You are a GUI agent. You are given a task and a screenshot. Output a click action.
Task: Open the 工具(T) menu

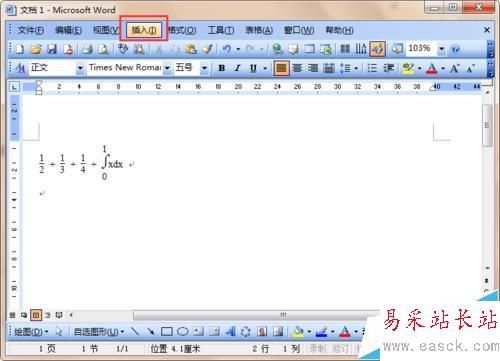tap(221, 30)
